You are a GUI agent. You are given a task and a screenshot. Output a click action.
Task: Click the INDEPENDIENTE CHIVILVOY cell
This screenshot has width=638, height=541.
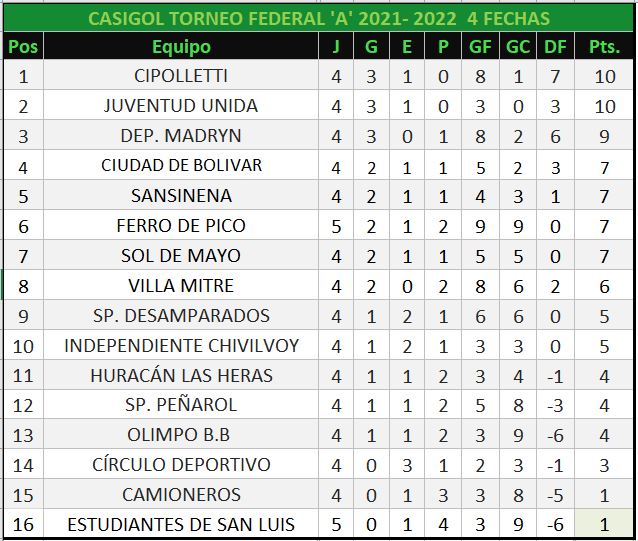[181, 346]
